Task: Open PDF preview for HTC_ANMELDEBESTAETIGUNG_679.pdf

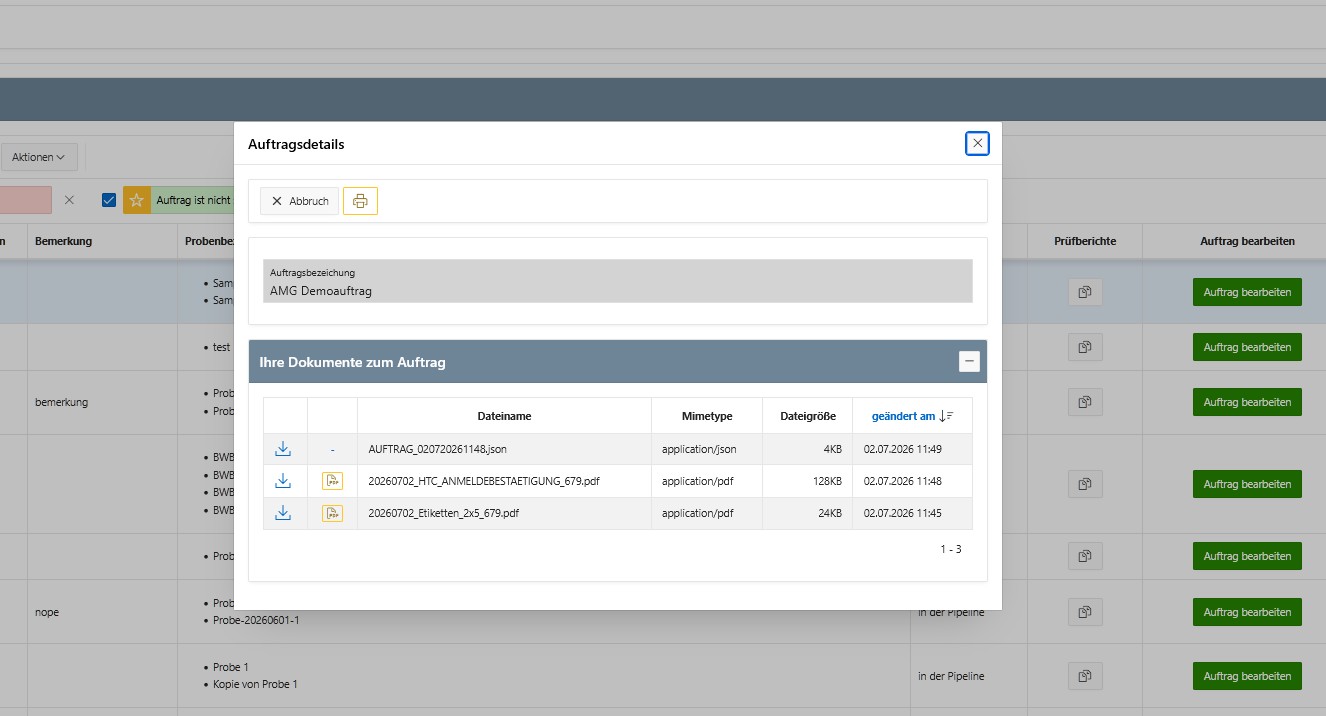Action: point(332,481)
